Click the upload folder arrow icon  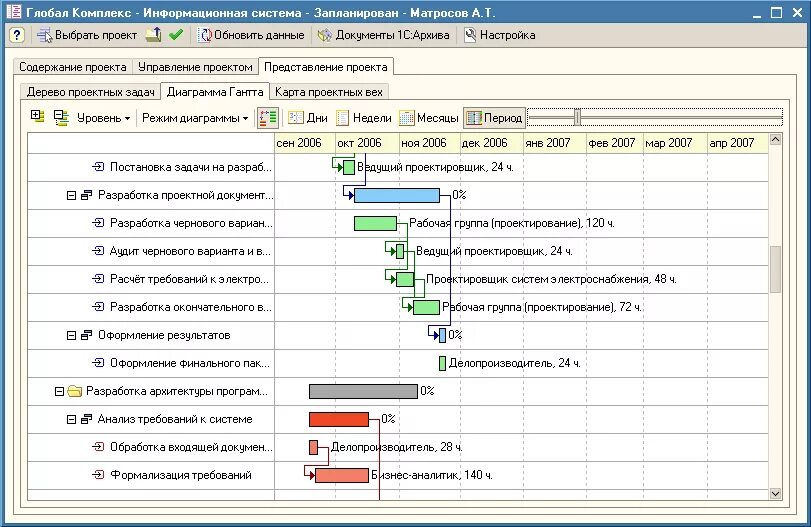click(153, 35)
